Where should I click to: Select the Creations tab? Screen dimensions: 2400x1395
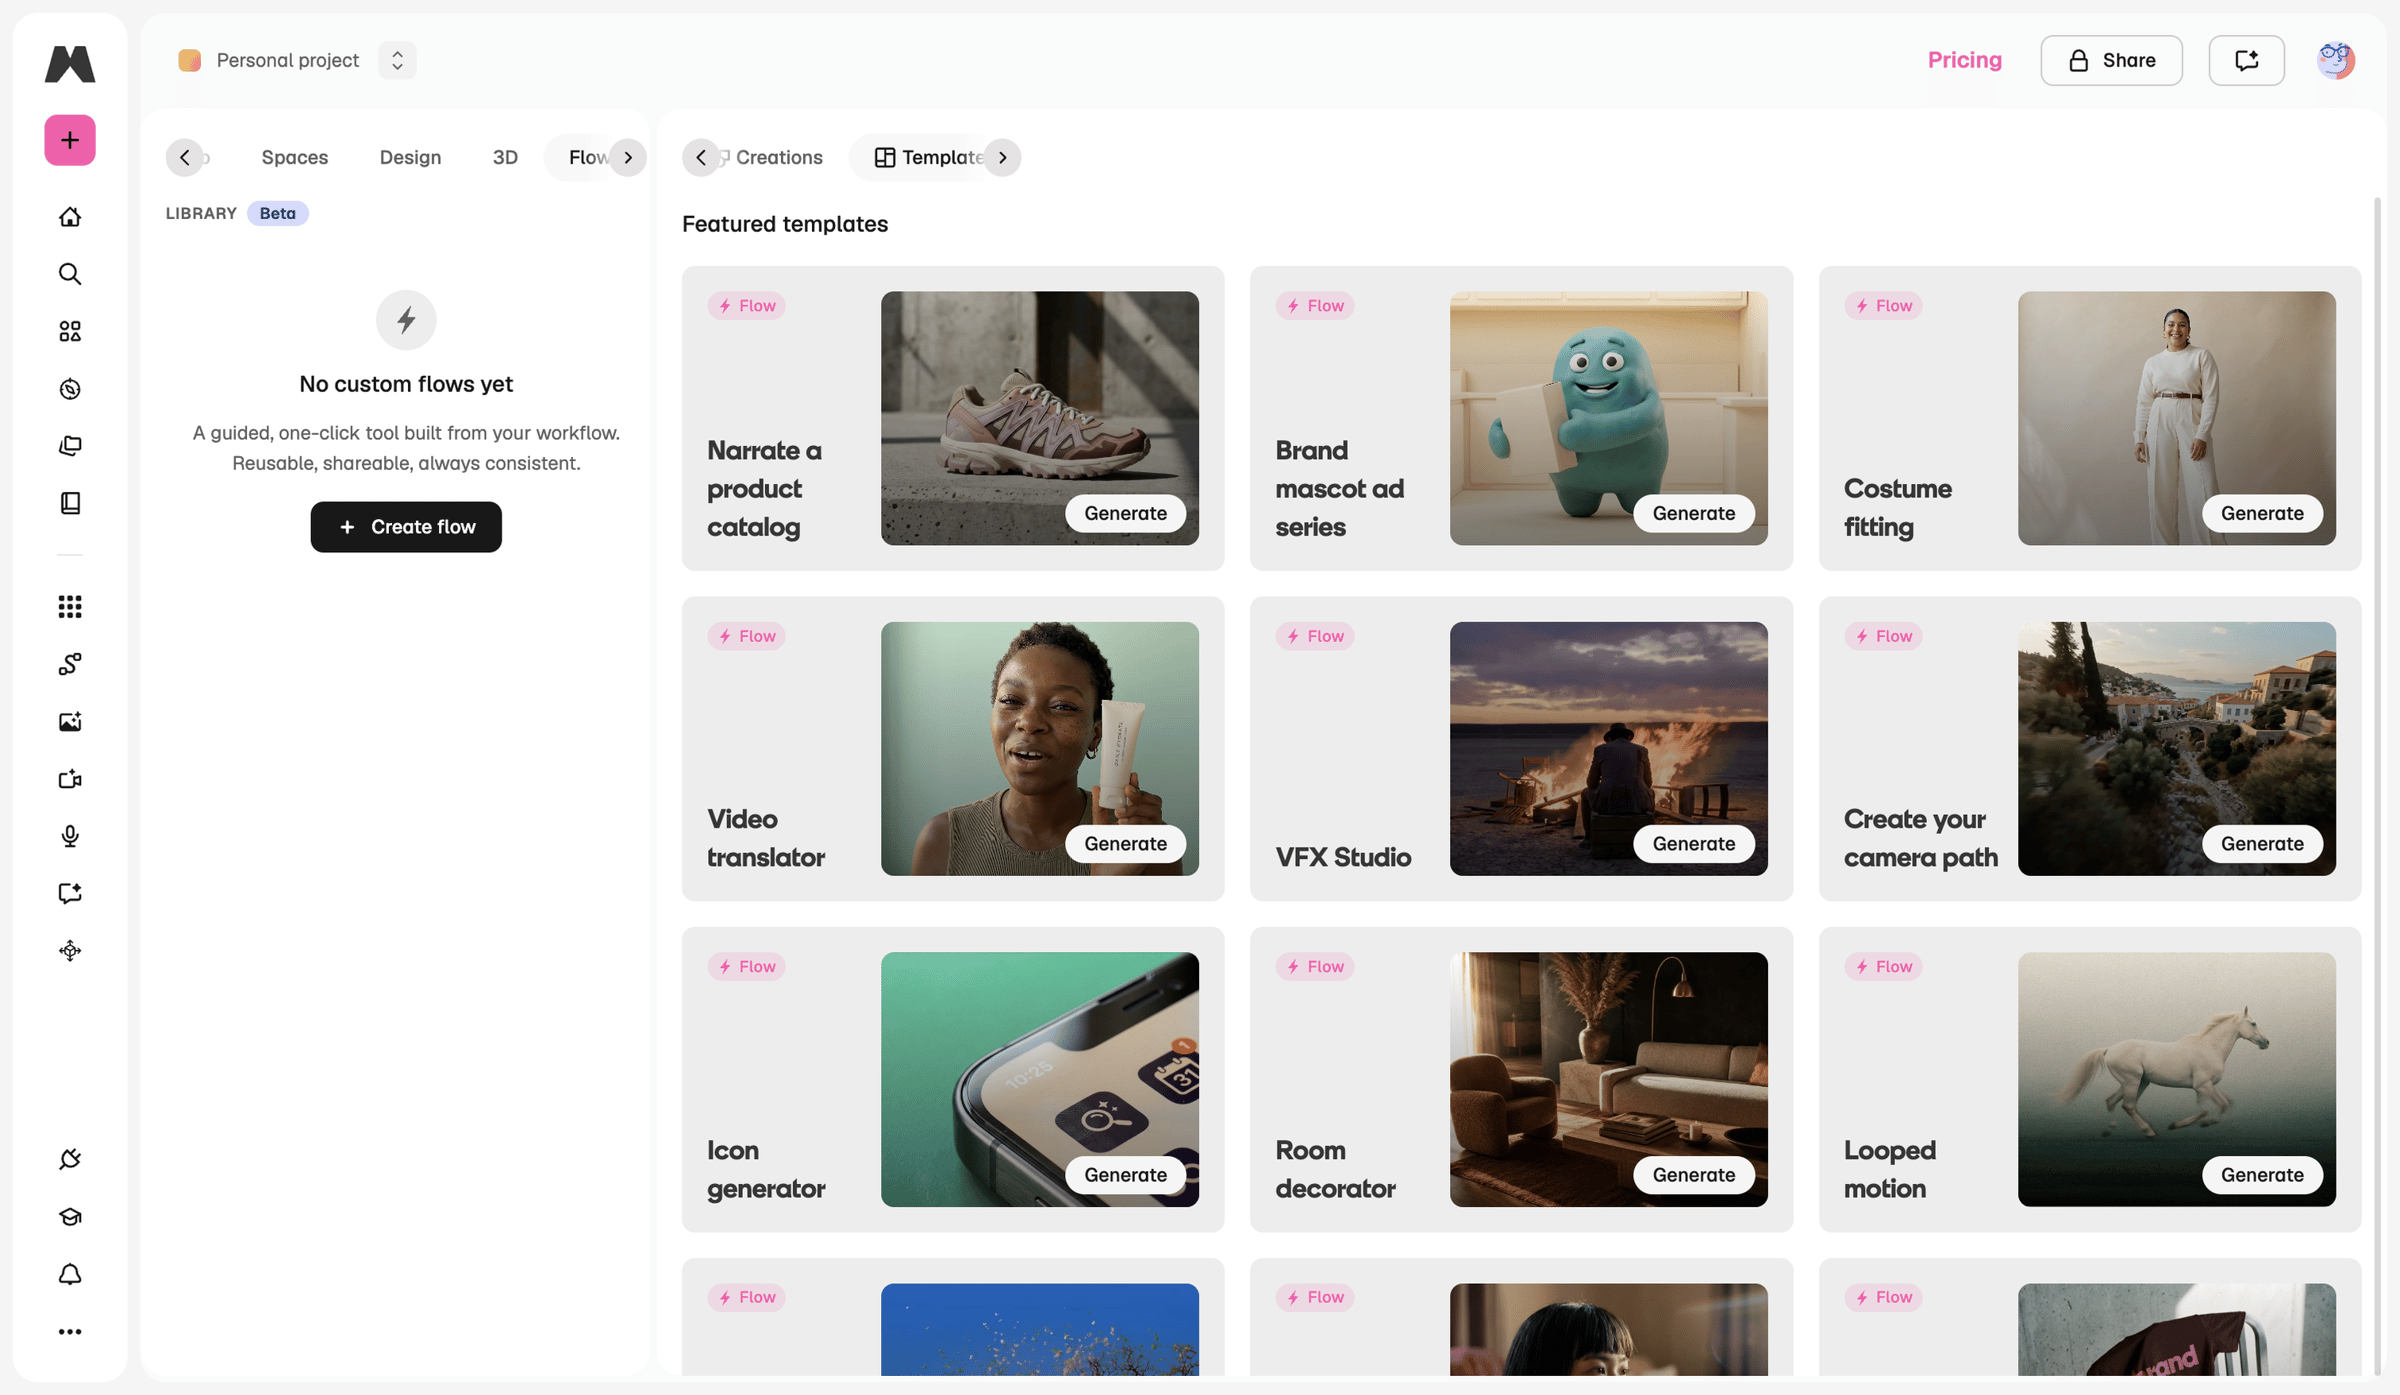(779, 157)
